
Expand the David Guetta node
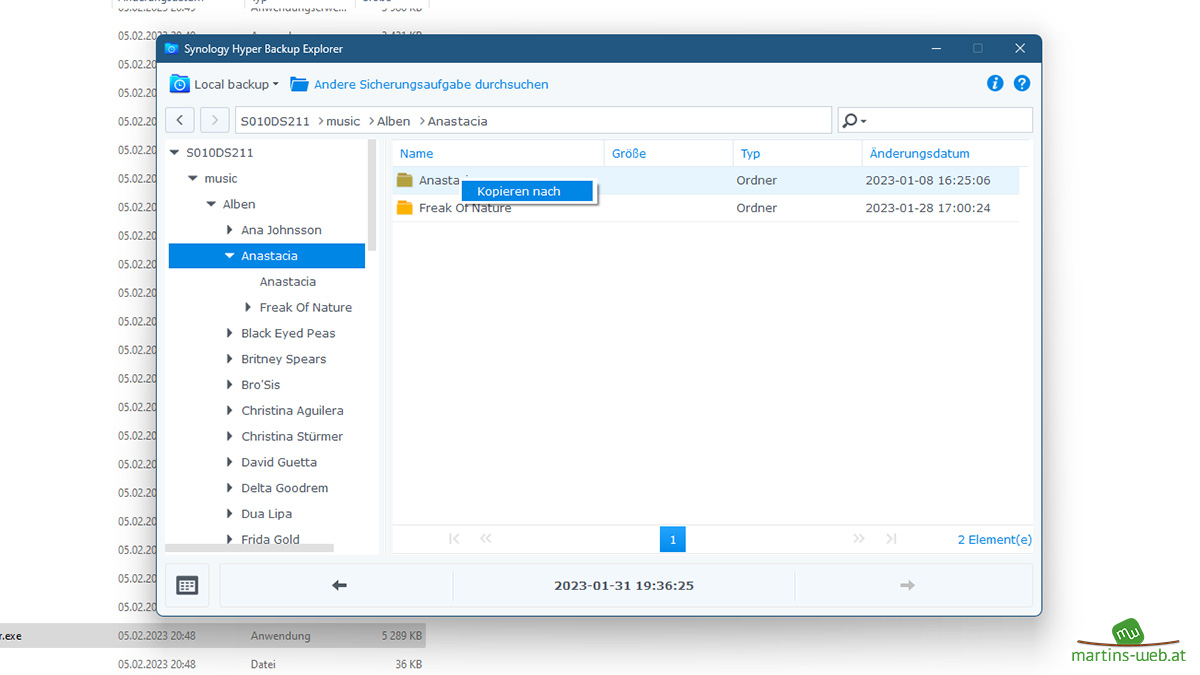coord(230,462)
